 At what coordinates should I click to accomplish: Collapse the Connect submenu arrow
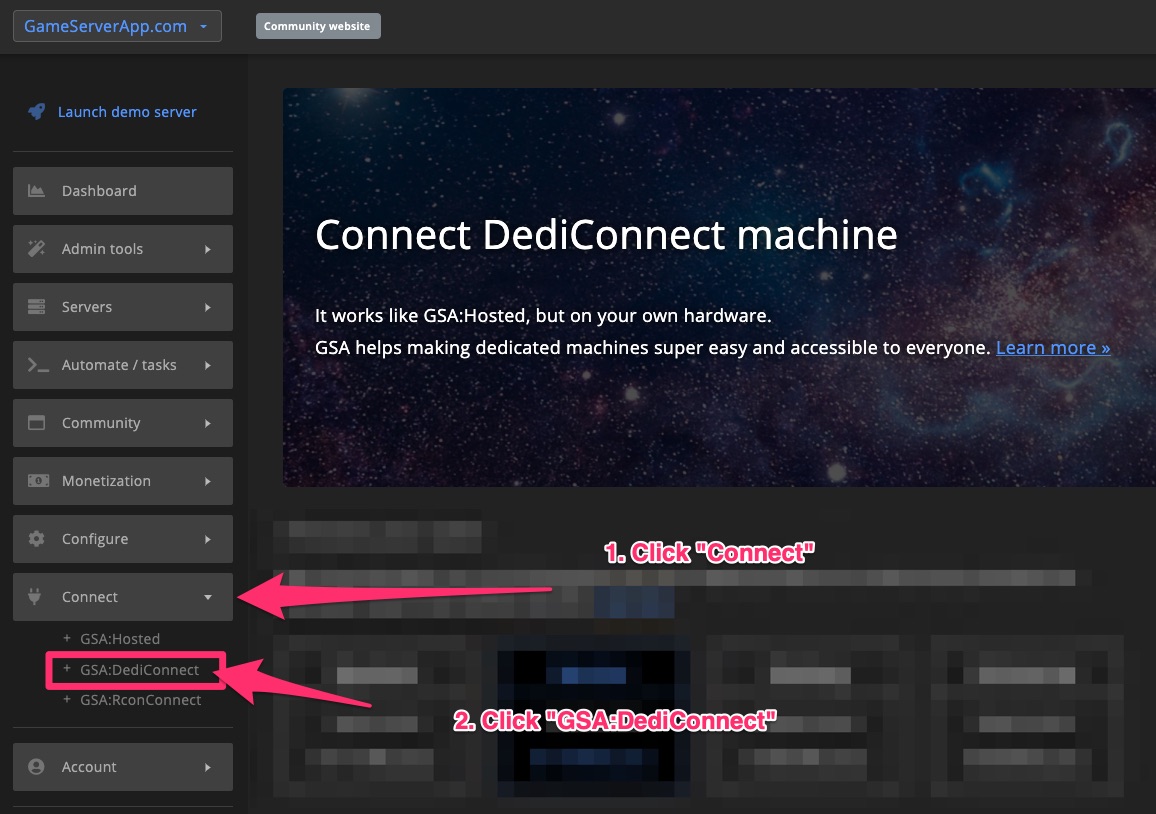[208, 597]
